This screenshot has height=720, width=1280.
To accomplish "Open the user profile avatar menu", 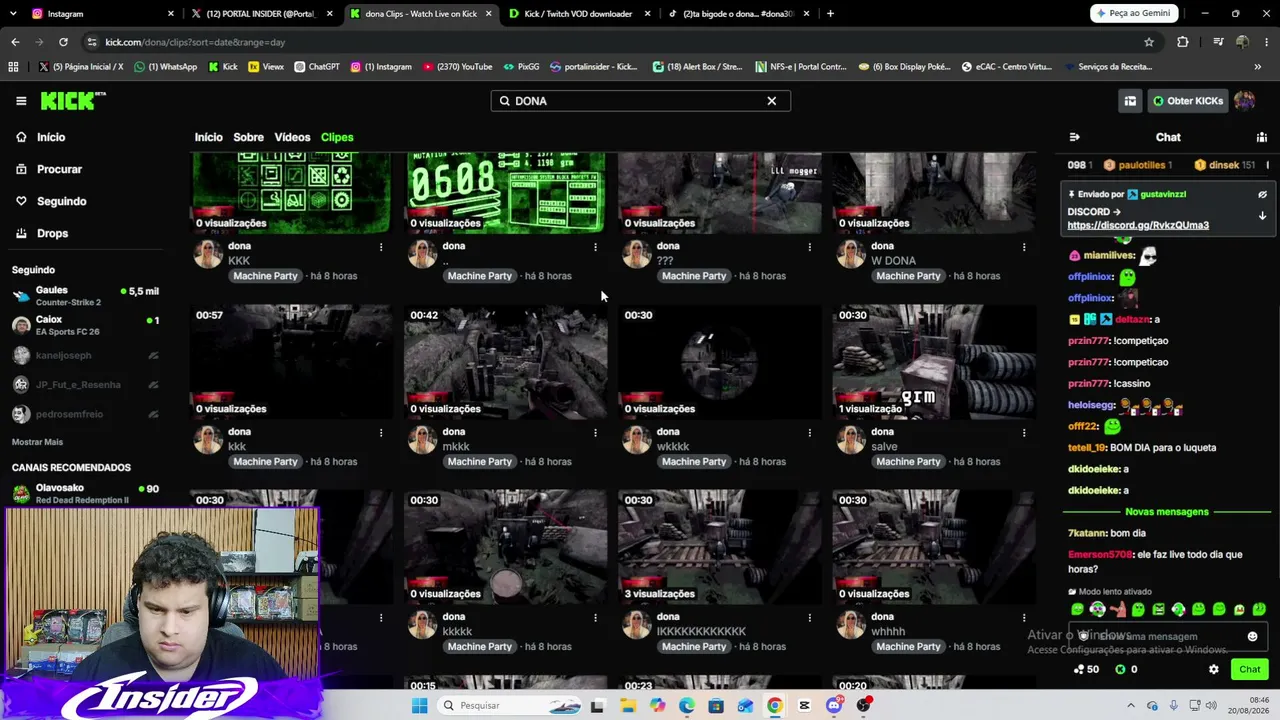I will point(1245,101).
